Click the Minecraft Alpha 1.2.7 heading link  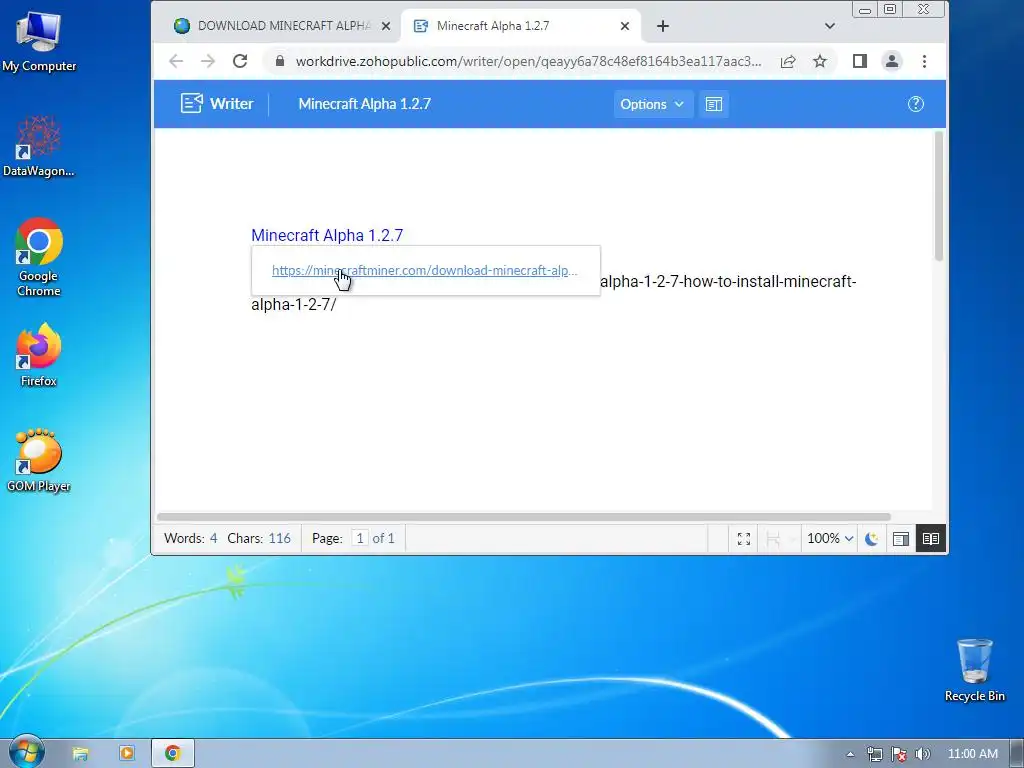[x=327, y=235]
